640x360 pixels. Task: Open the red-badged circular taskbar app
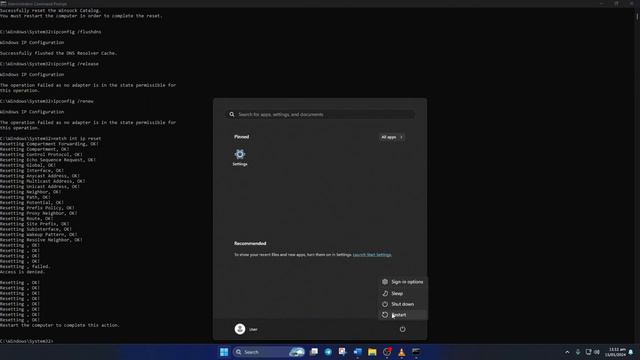point(387,352)
